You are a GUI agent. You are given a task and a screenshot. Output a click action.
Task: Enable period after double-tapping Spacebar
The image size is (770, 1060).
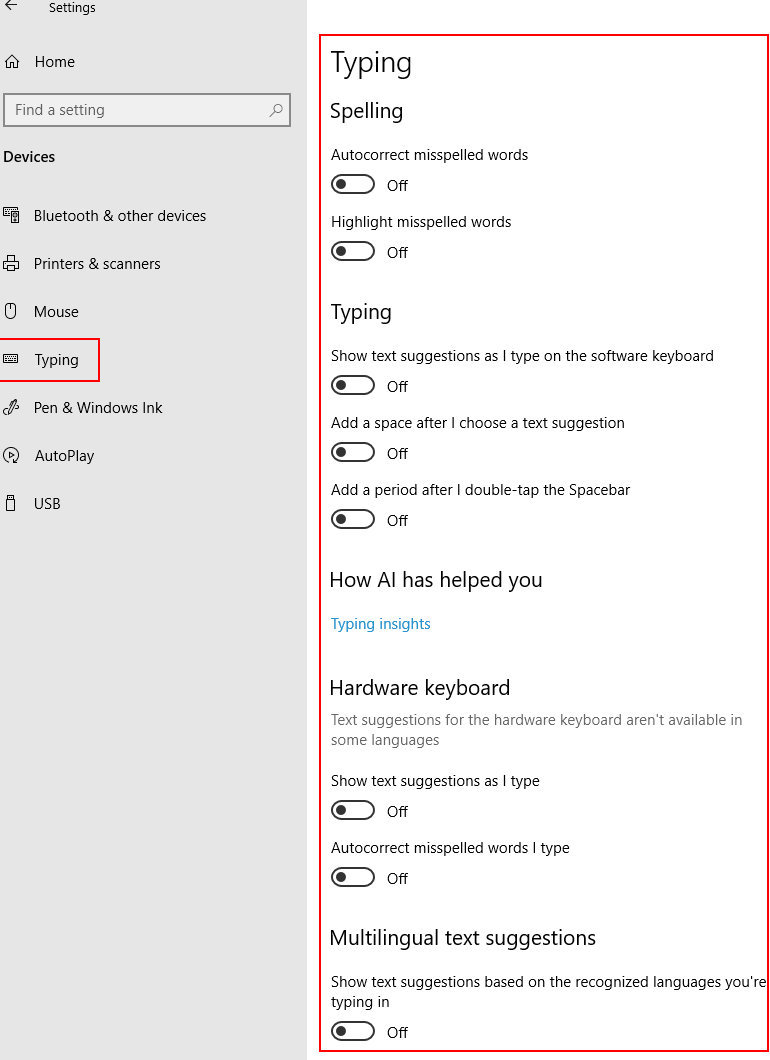click(352, 519)
